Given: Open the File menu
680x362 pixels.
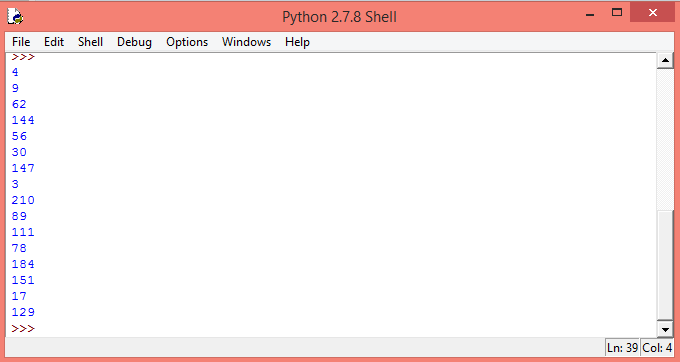Looking at the screenshot, I should (21, 42).
